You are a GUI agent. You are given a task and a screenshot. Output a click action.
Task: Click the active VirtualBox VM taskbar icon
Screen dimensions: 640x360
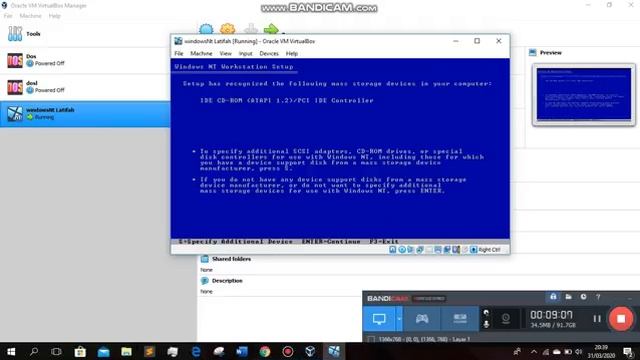click(x=334, y=351)
